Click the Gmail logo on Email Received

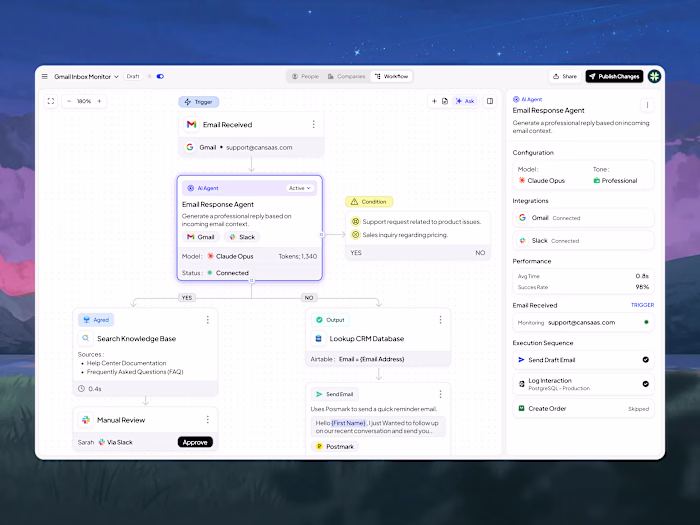coord(192,124)
